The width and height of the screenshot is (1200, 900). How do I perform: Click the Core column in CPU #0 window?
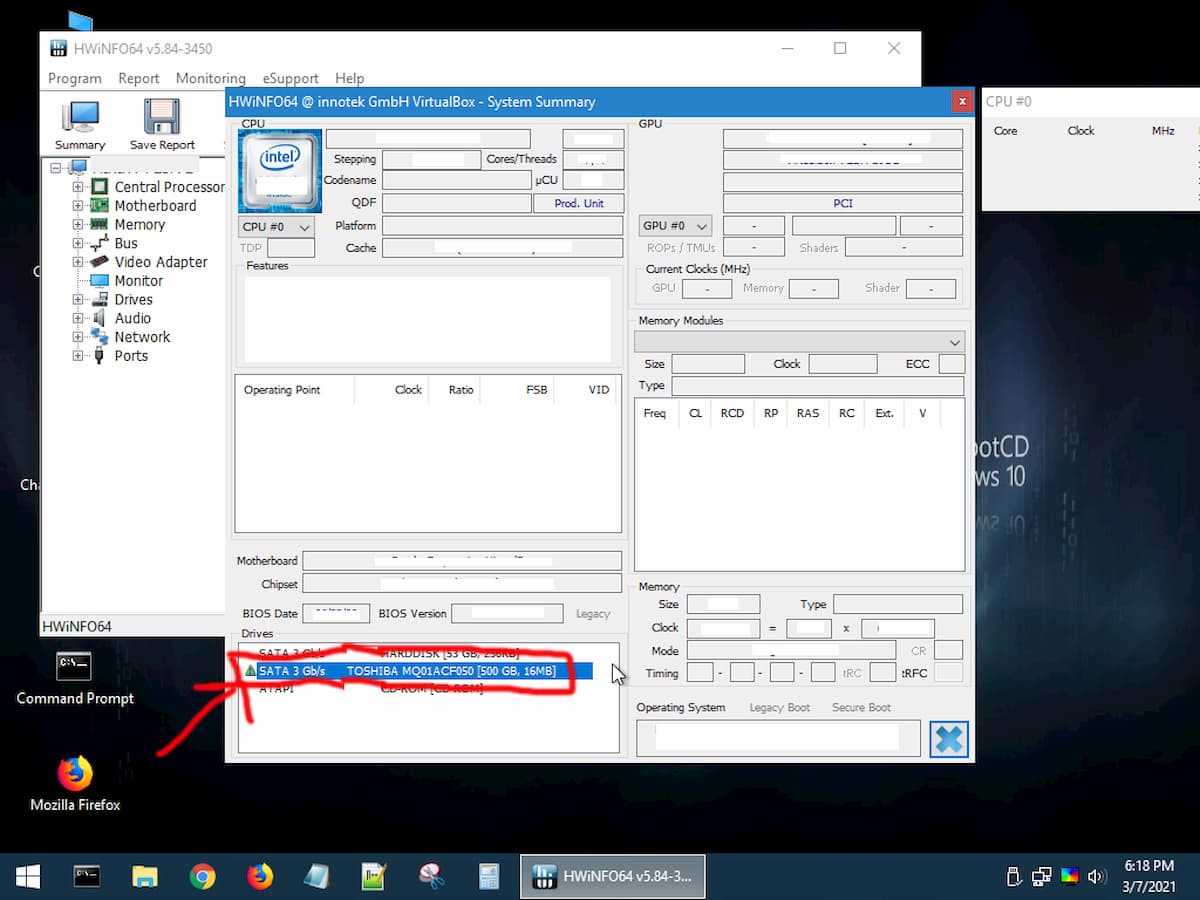tap(1005, 131)
